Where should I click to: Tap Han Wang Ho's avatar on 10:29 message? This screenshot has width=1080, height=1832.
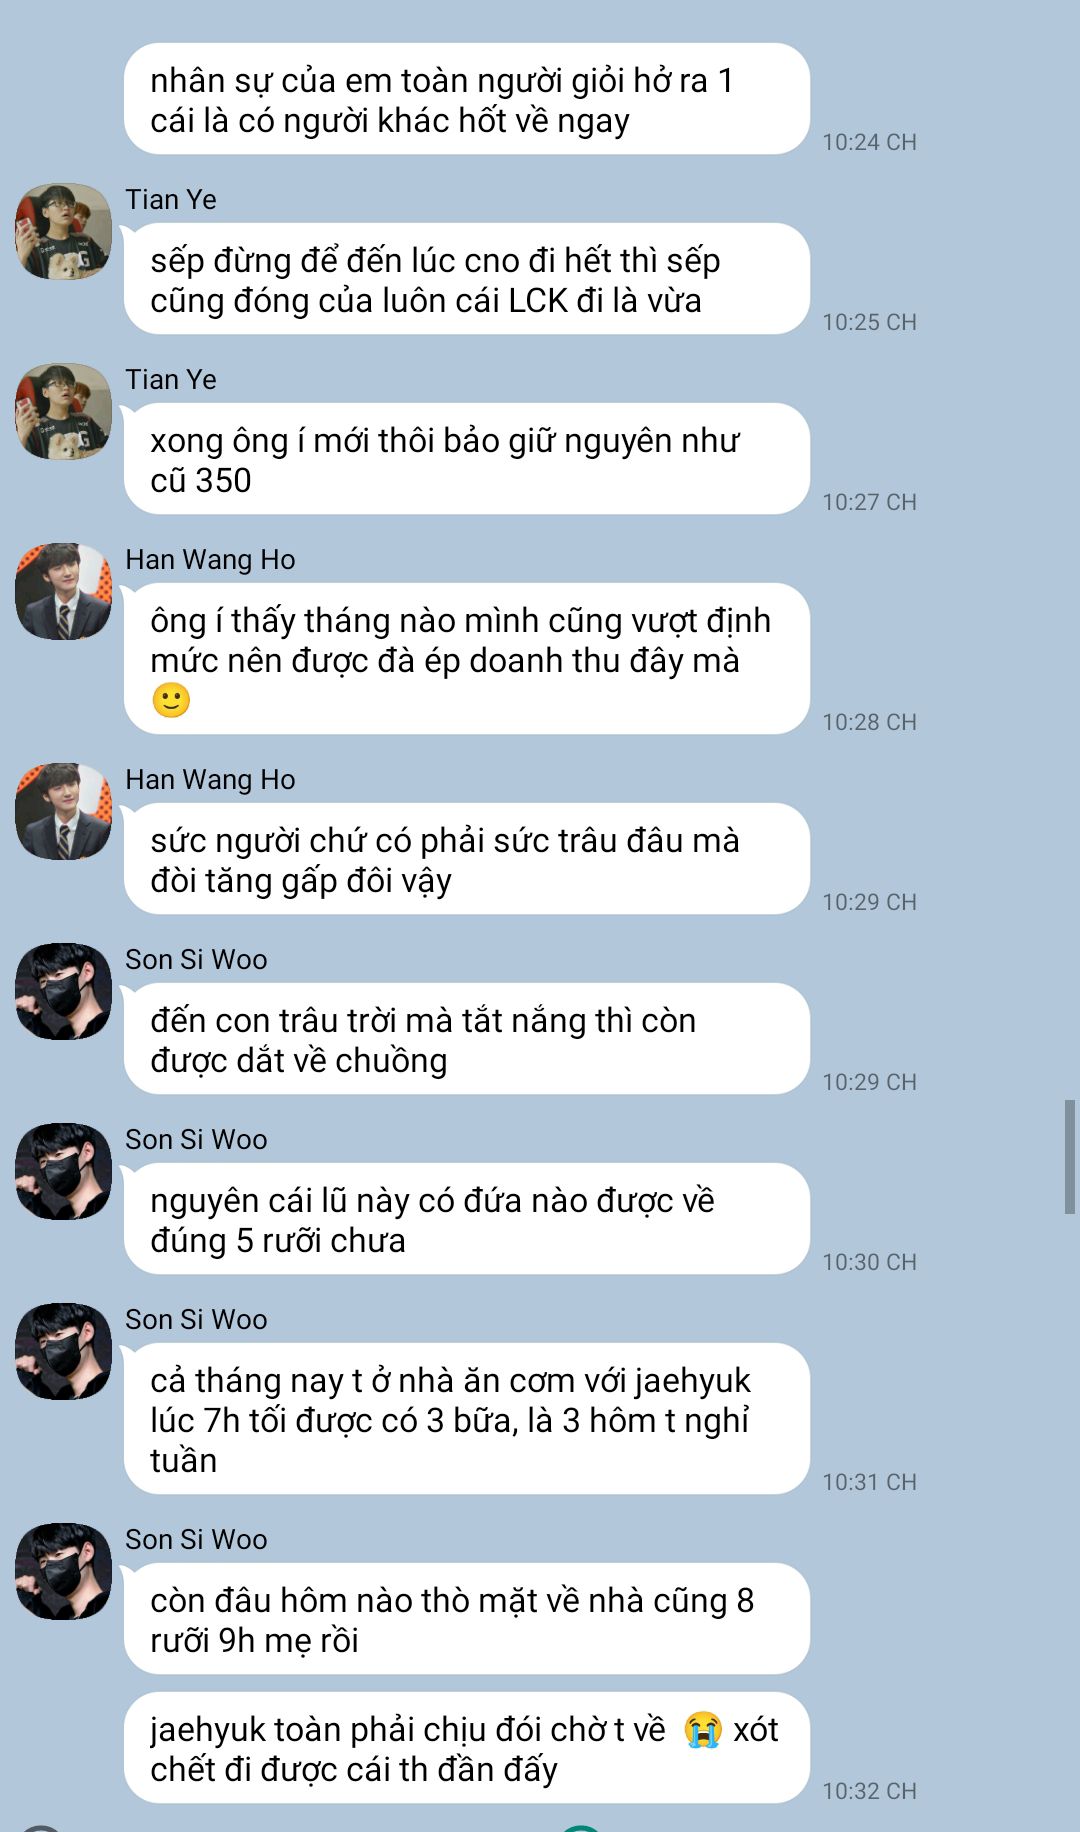(x=63, y=811)
